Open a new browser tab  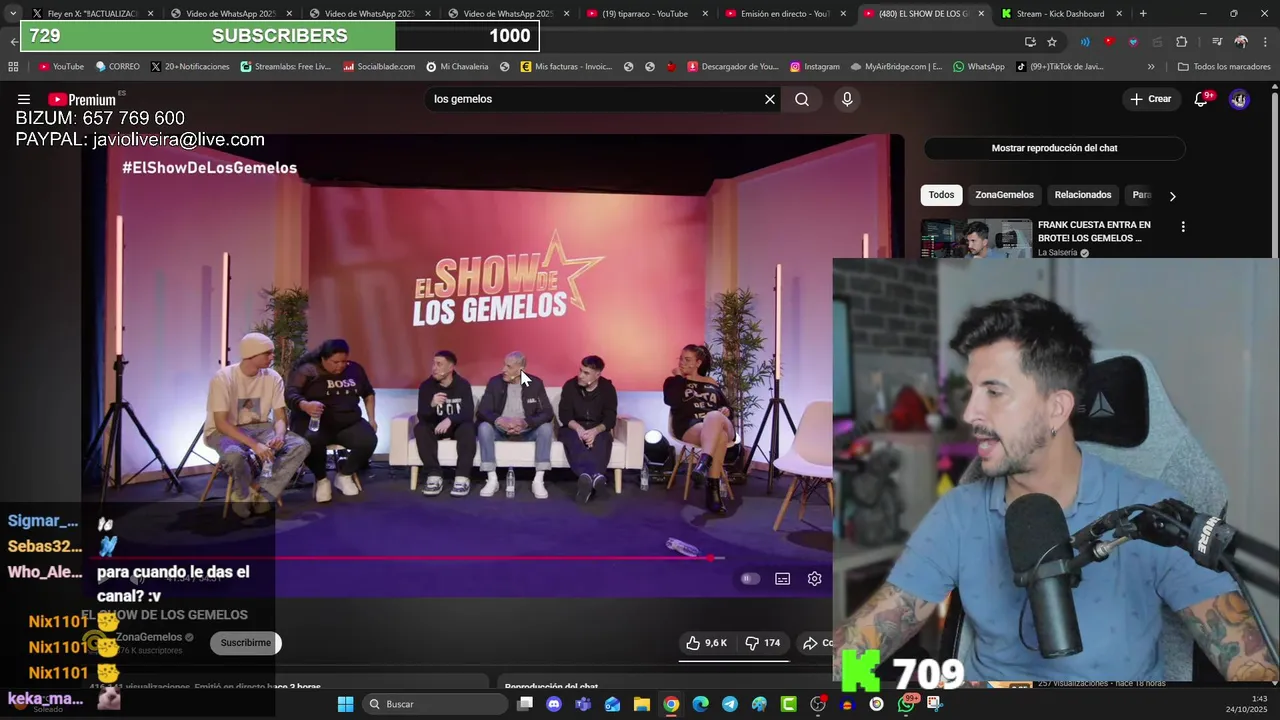(1143, 14)
